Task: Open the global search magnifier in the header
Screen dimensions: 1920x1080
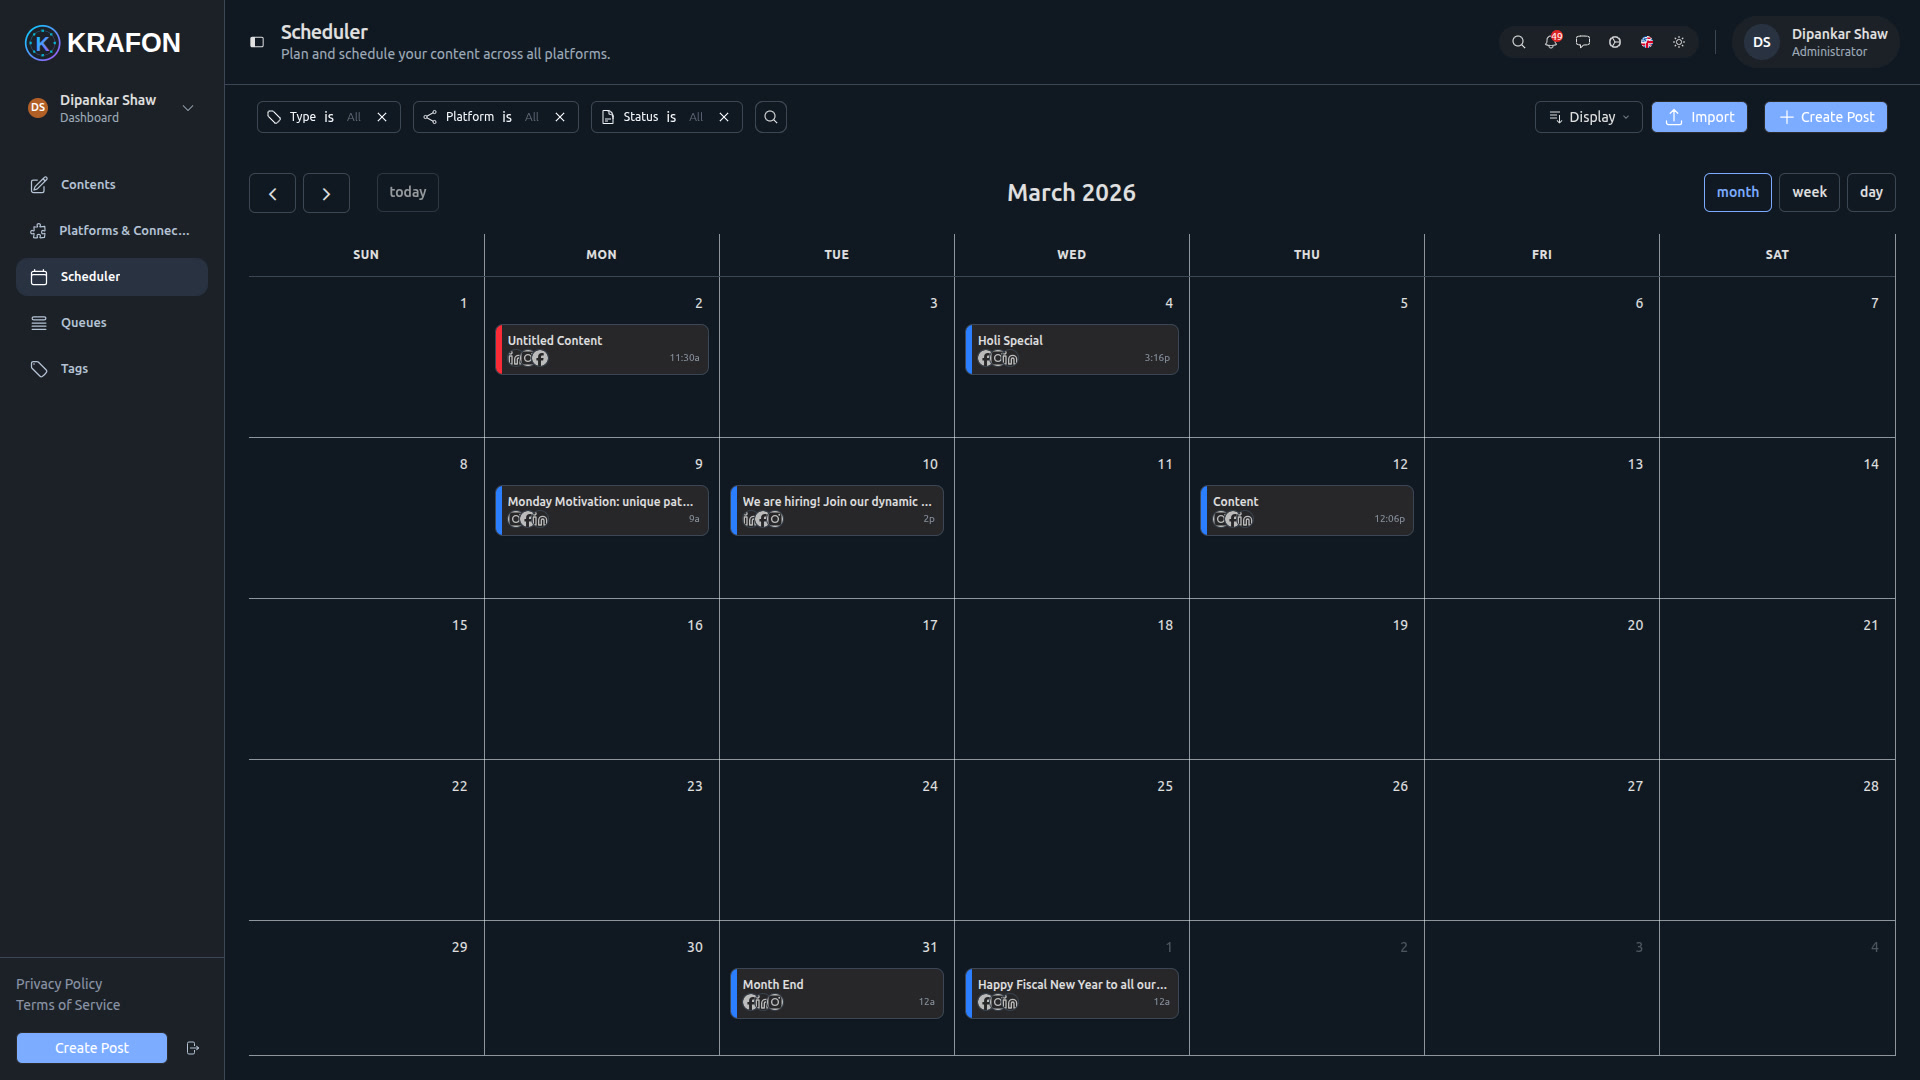Action: click(1519, 42)
